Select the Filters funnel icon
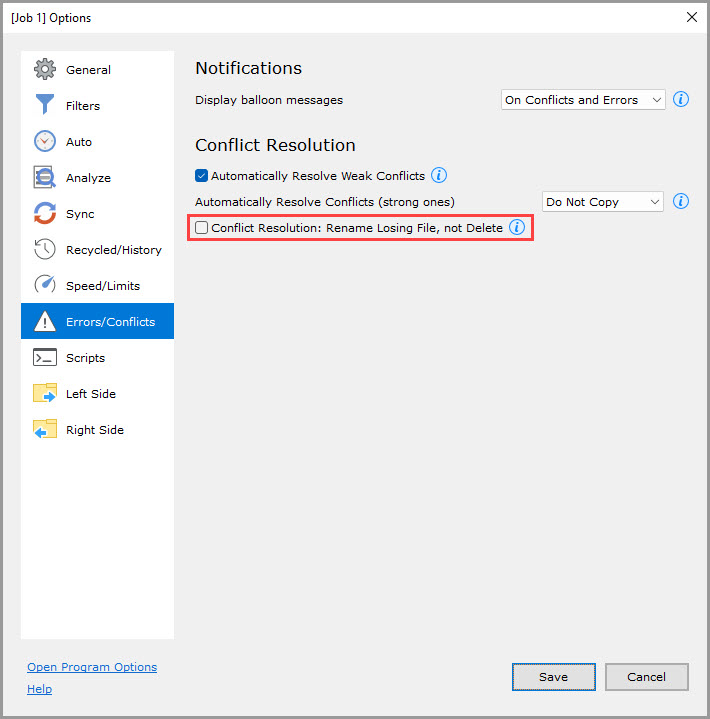The image size is (710, 719). (45, 106)
